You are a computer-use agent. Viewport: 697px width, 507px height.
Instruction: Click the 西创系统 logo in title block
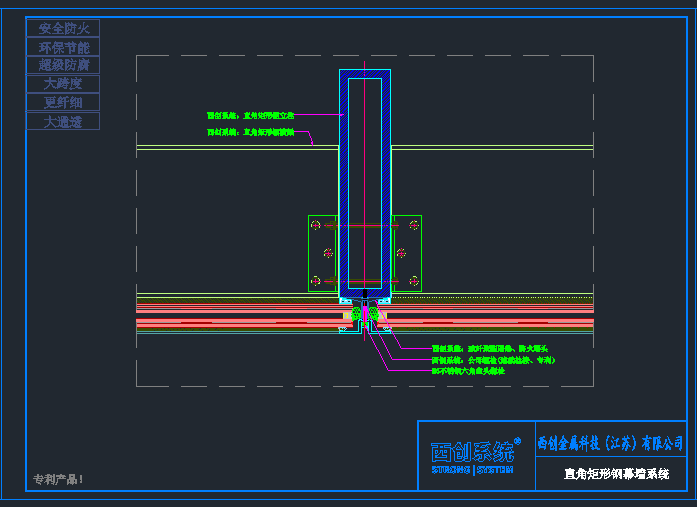(475, 451)
